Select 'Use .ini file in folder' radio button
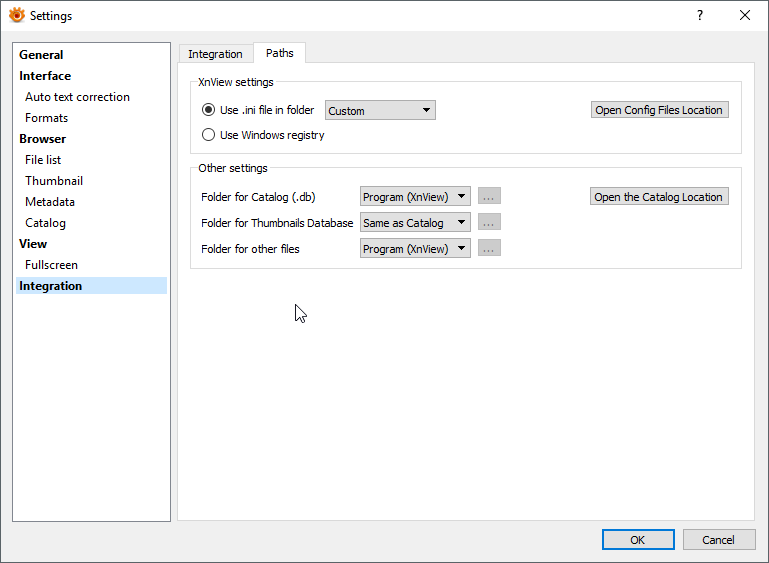The height and width of the screenshot is (563, 769). (208, 110)
